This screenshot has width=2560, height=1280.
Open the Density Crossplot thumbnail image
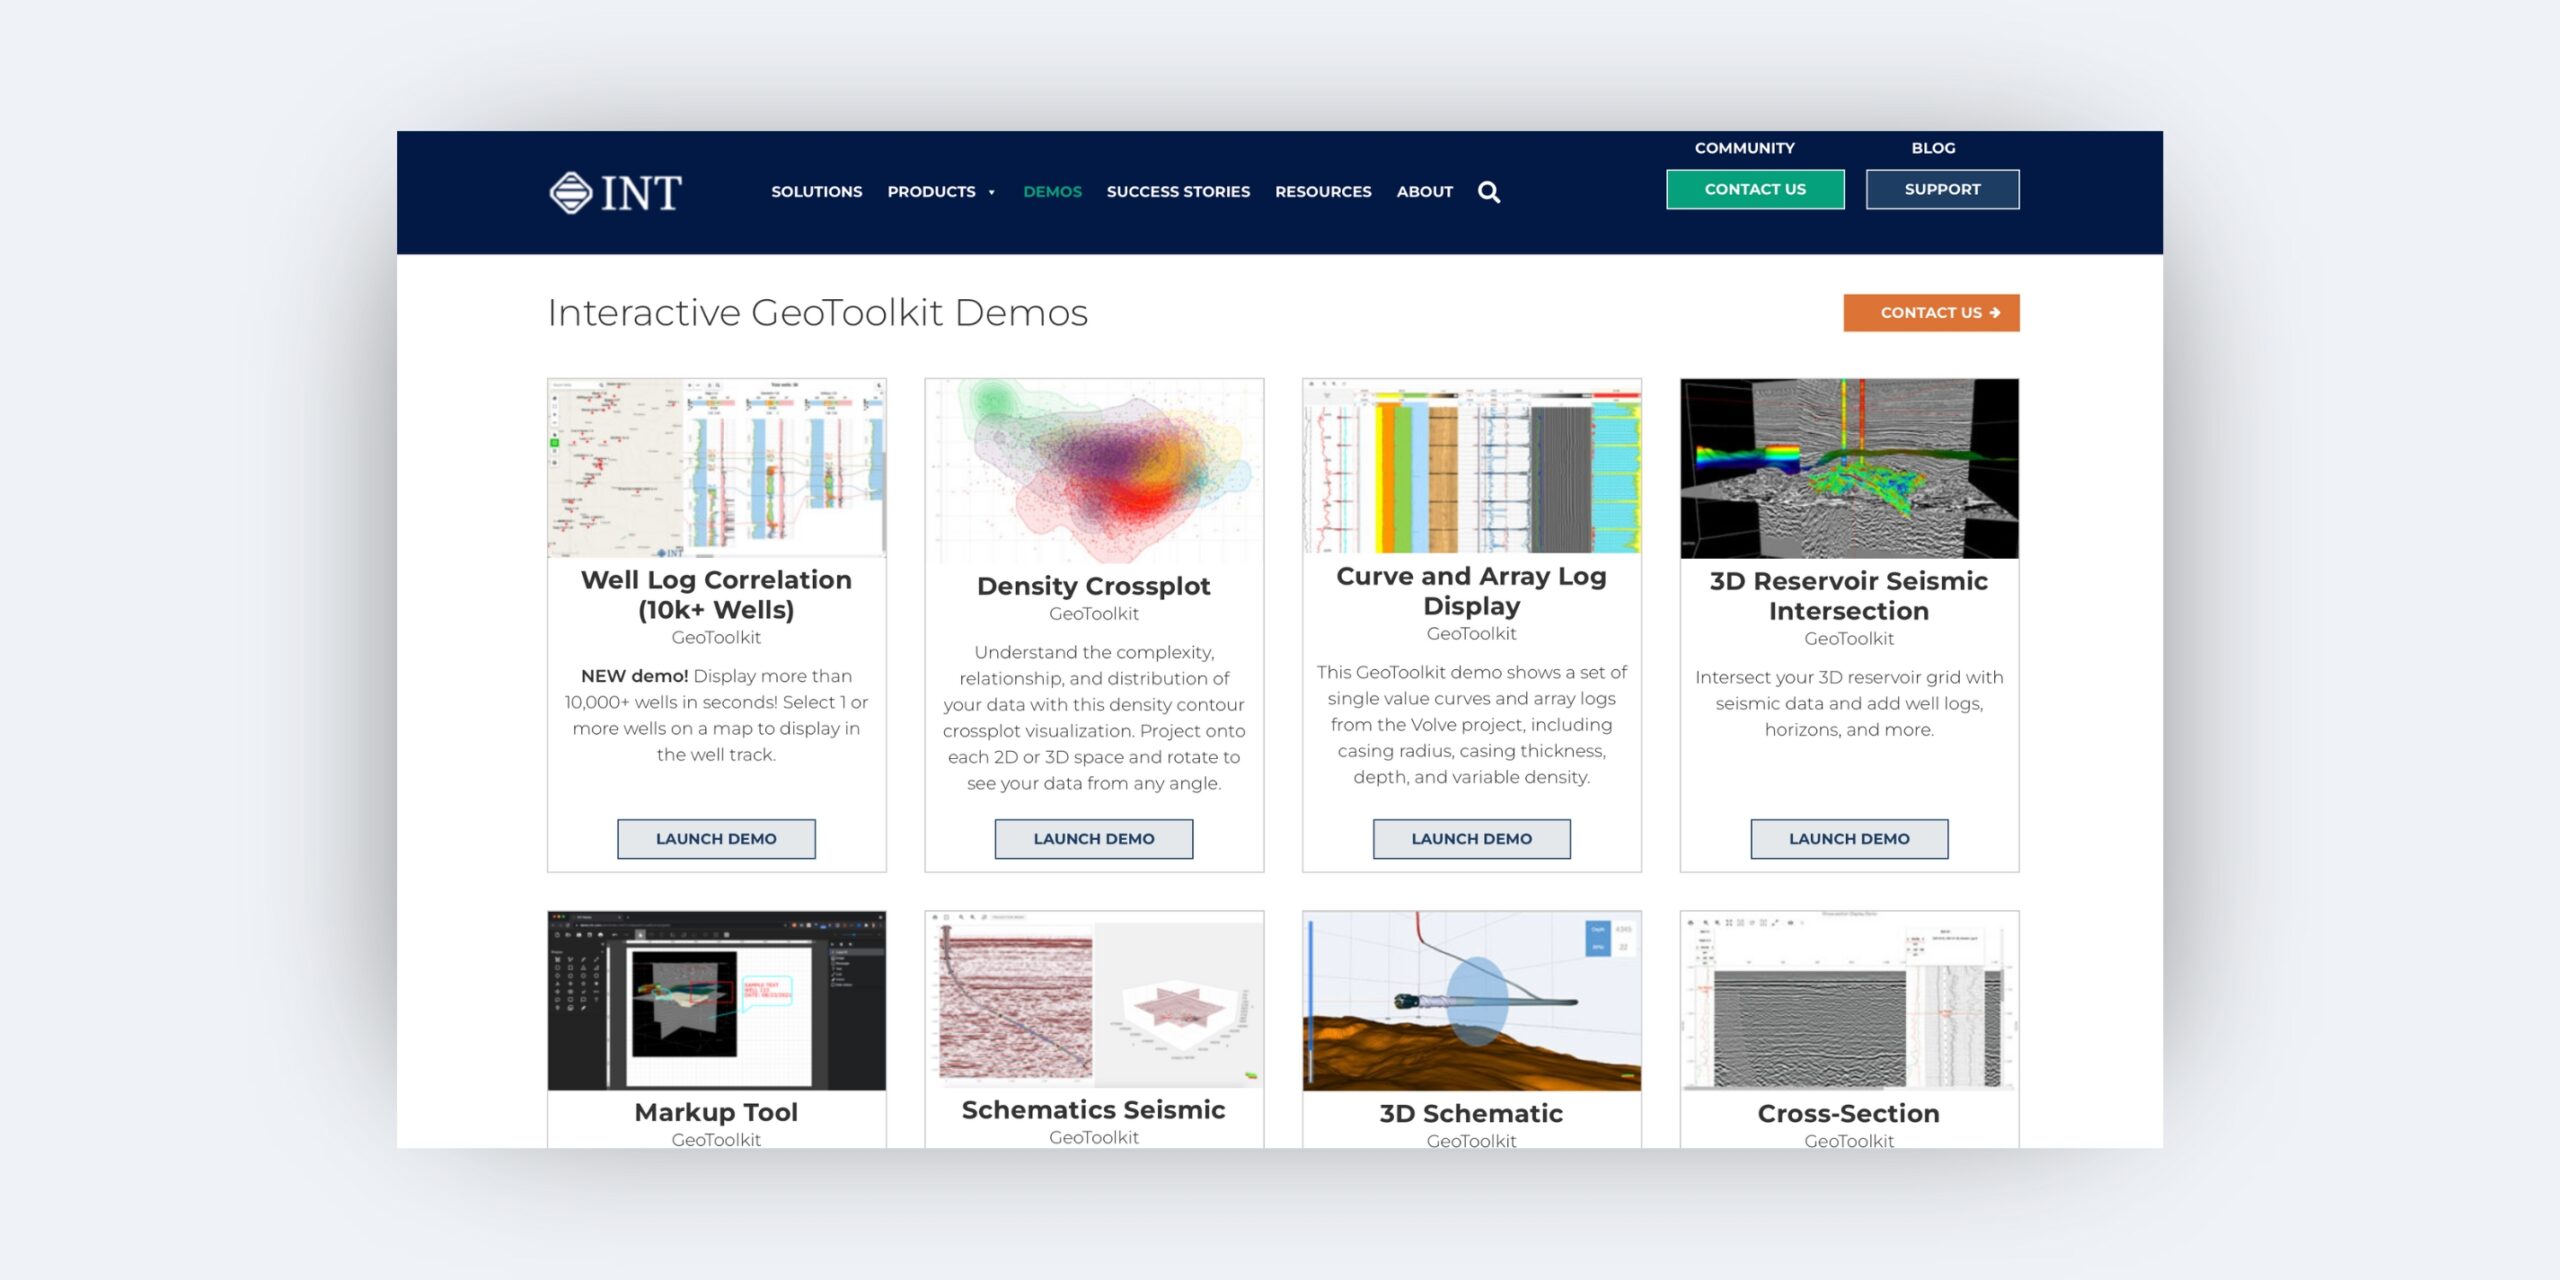point(1094,470)
